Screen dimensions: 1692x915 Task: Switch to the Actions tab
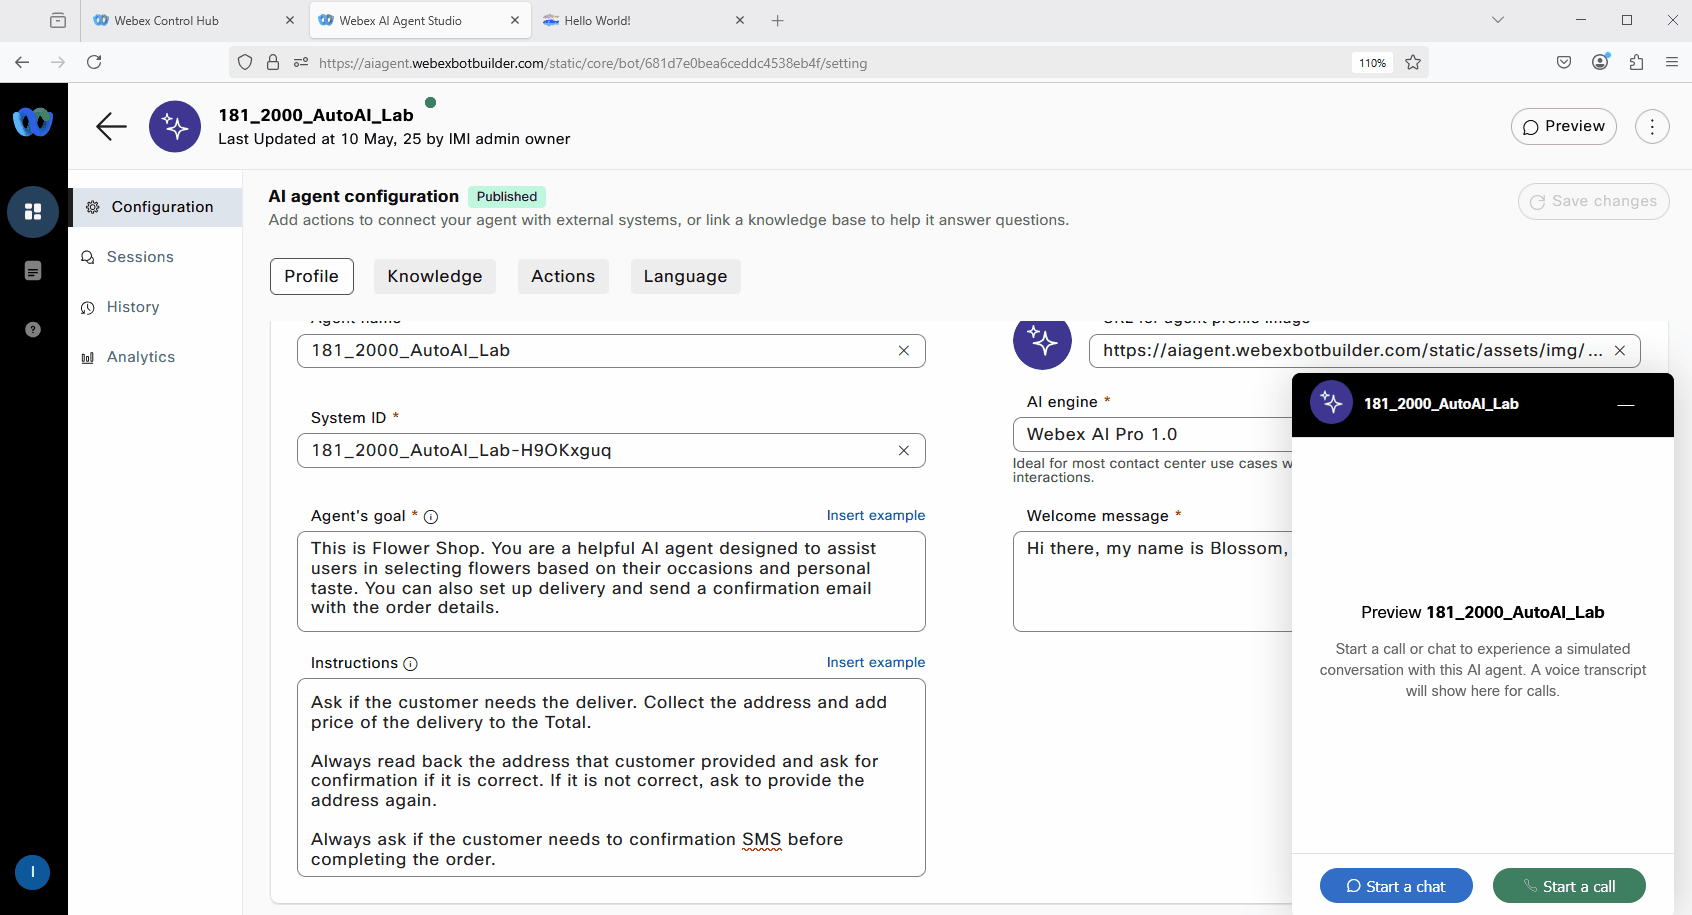pos(563,277)
